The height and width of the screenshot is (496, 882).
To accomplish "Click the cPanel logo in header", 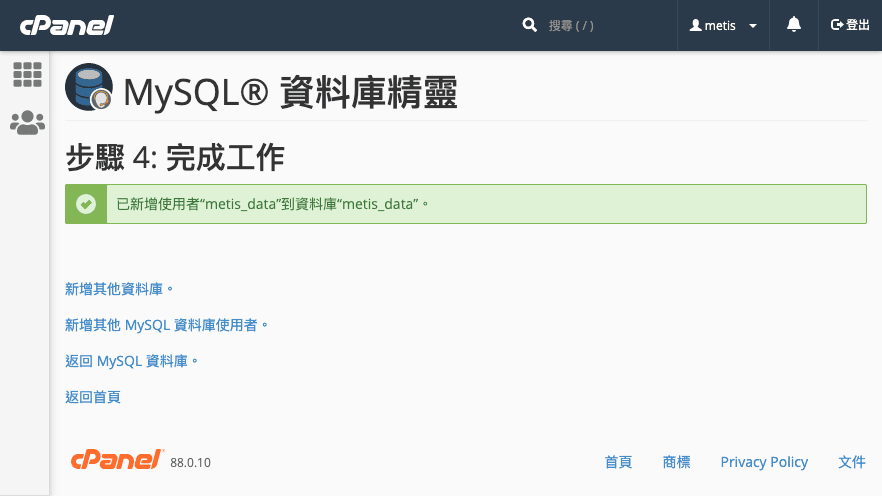I will [x=66, y=25].
